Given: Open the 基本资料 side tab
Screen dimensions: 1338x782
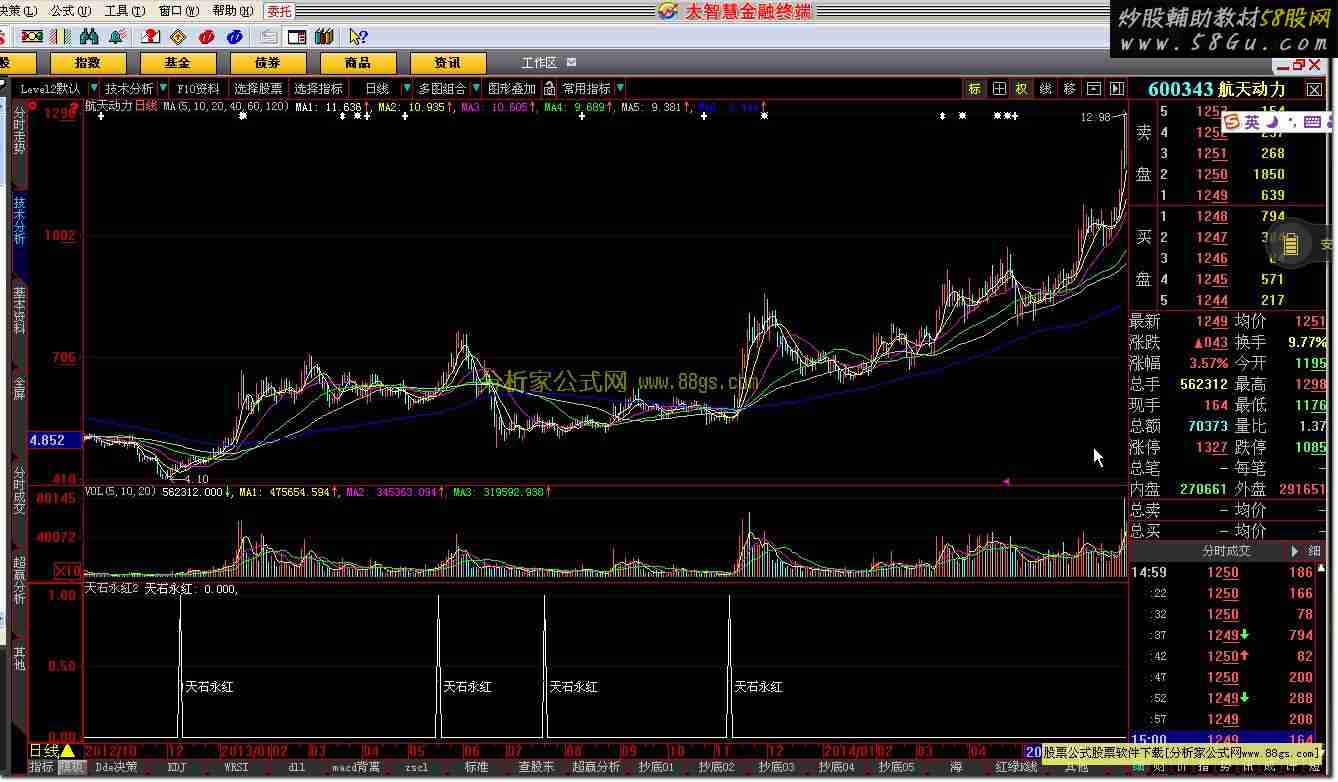Looking at the screenshot, I should (x=19, y=311).
